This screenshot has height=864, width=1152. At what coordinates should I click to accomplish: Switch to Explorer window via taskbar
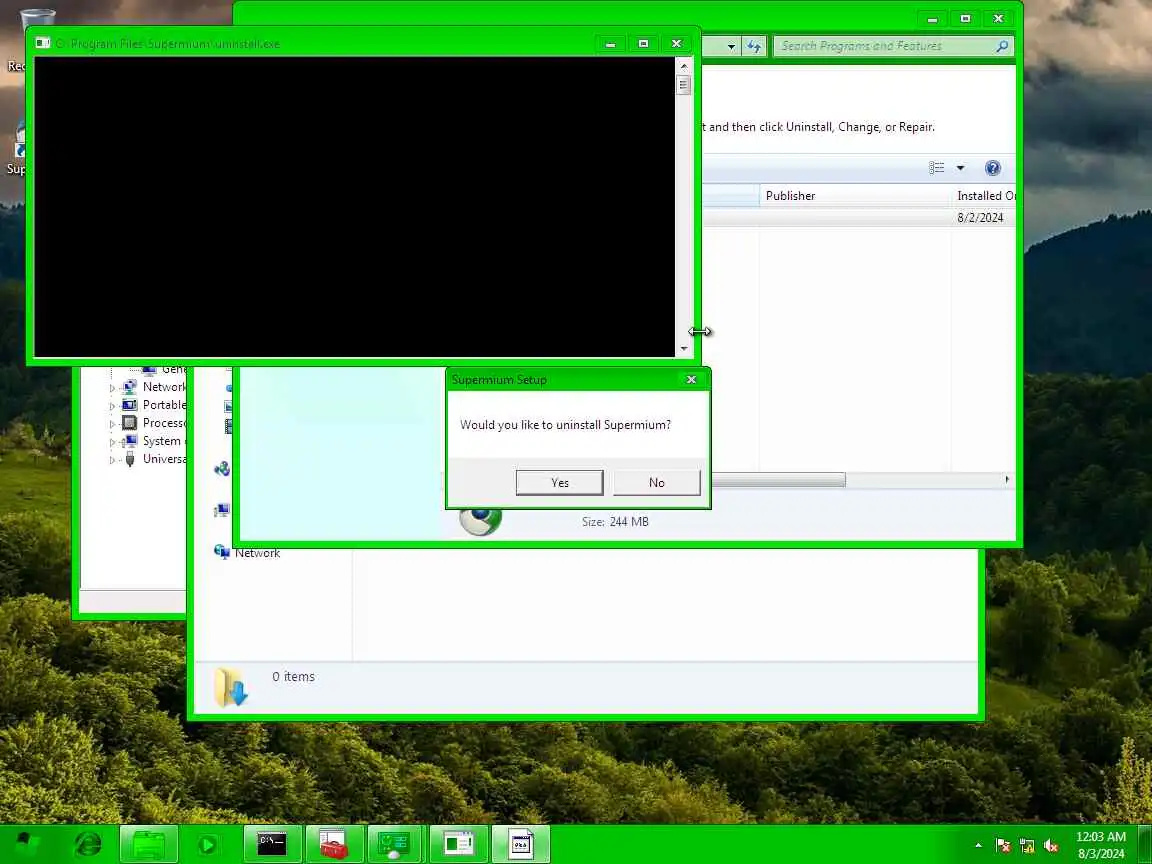pyautogui.click(x=148, y=844)
